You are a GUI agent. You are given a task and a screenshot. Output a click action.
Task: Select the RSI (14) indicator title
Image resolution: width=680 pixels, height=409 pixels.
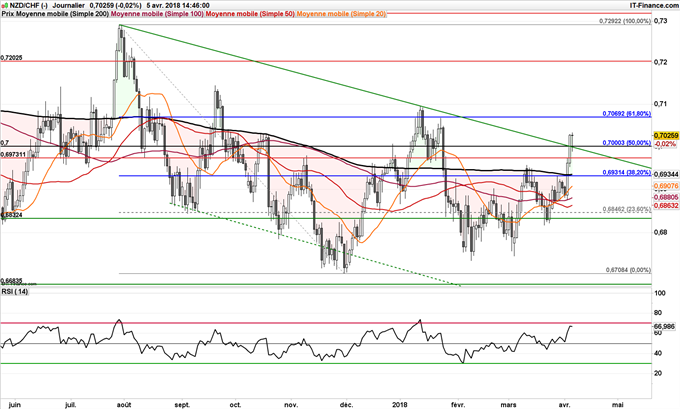(x=15, y=291)
